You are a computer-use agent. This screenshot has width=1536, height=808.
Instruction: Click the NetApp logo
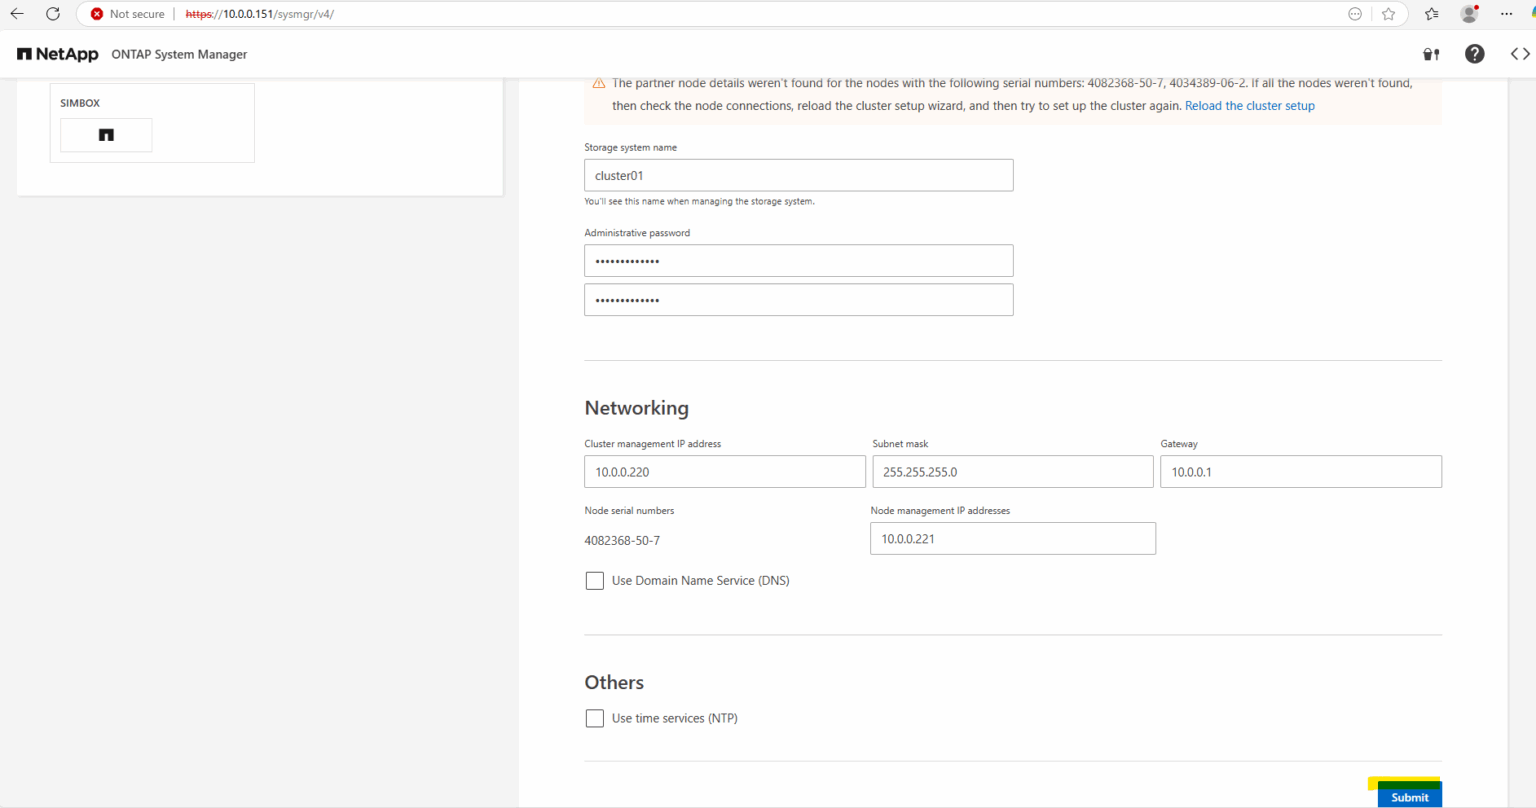[x=57, y=53]
